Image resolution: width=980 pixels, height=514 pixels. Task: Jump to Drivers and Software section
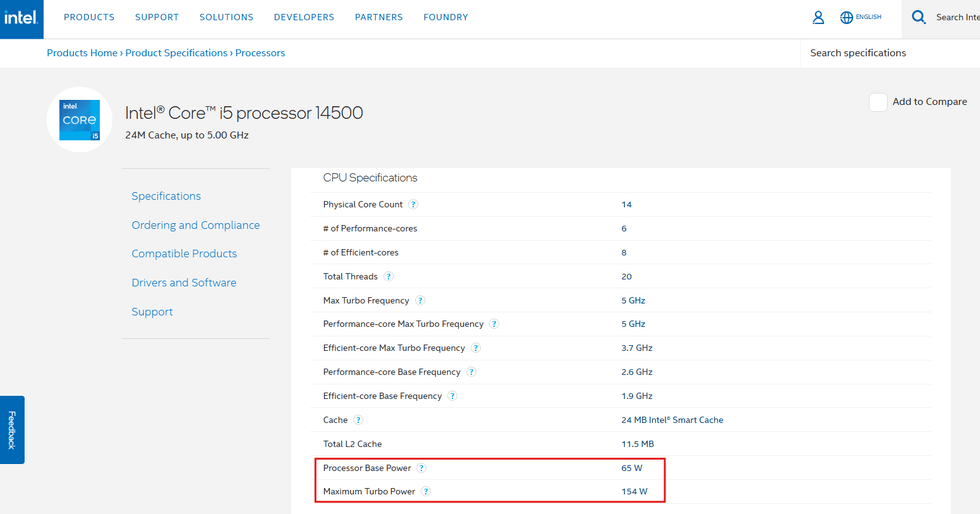tap(184, 283)
